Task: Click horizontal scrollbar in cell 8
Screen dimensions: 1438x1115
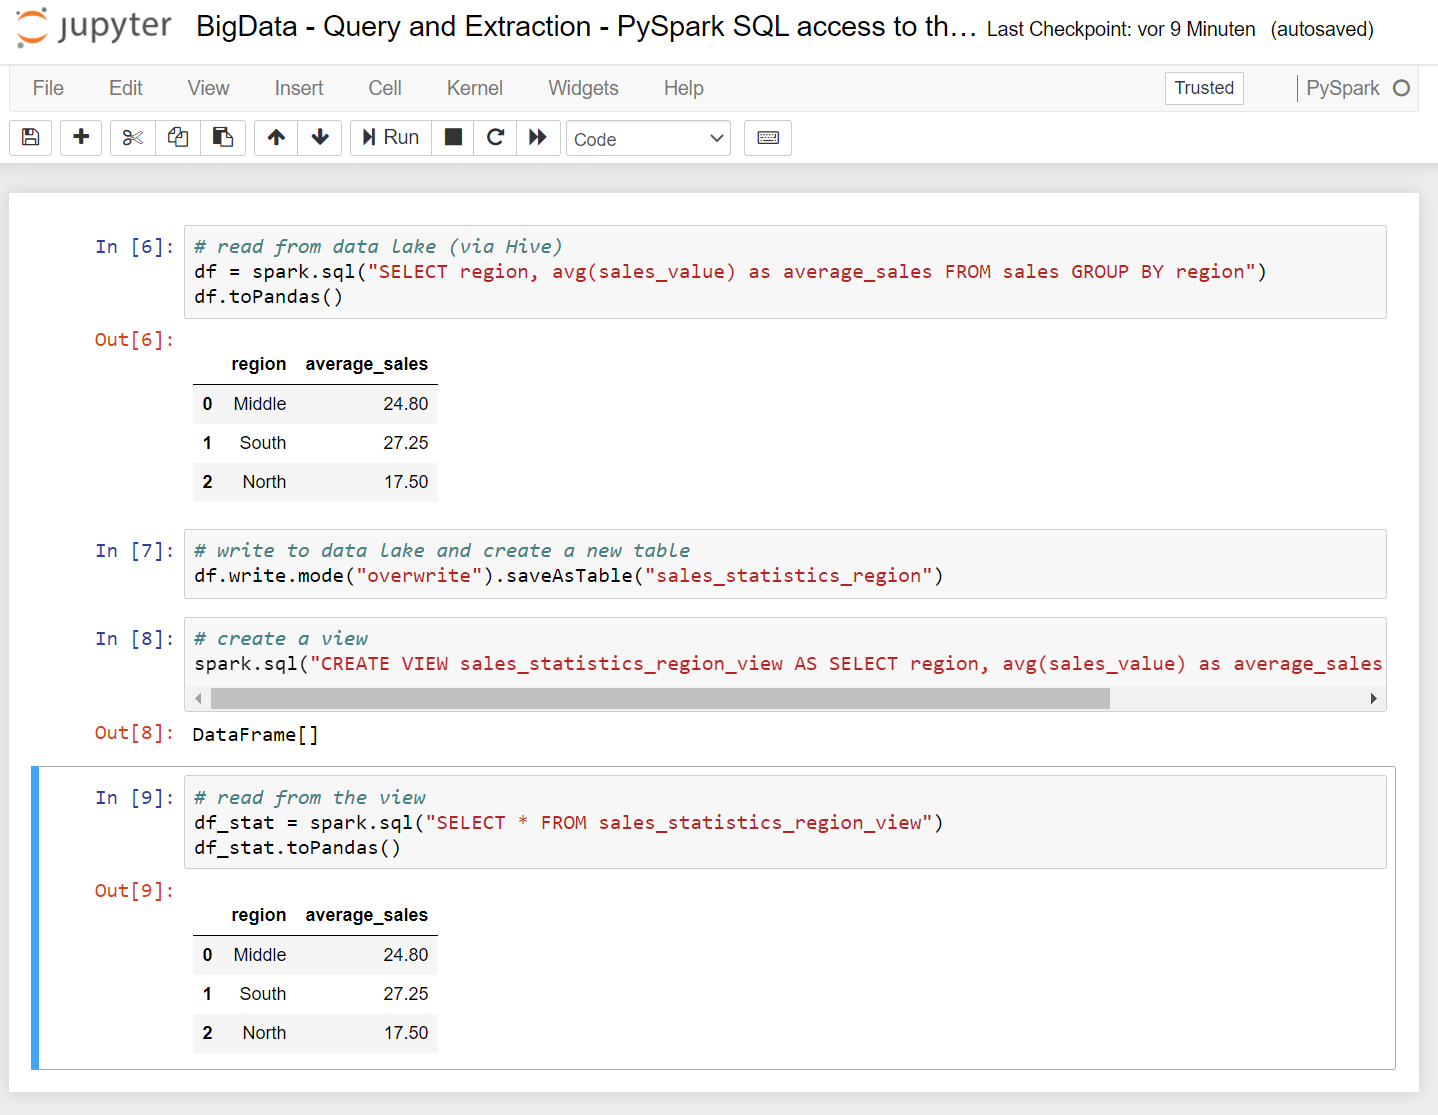Action: coord(660,698)
